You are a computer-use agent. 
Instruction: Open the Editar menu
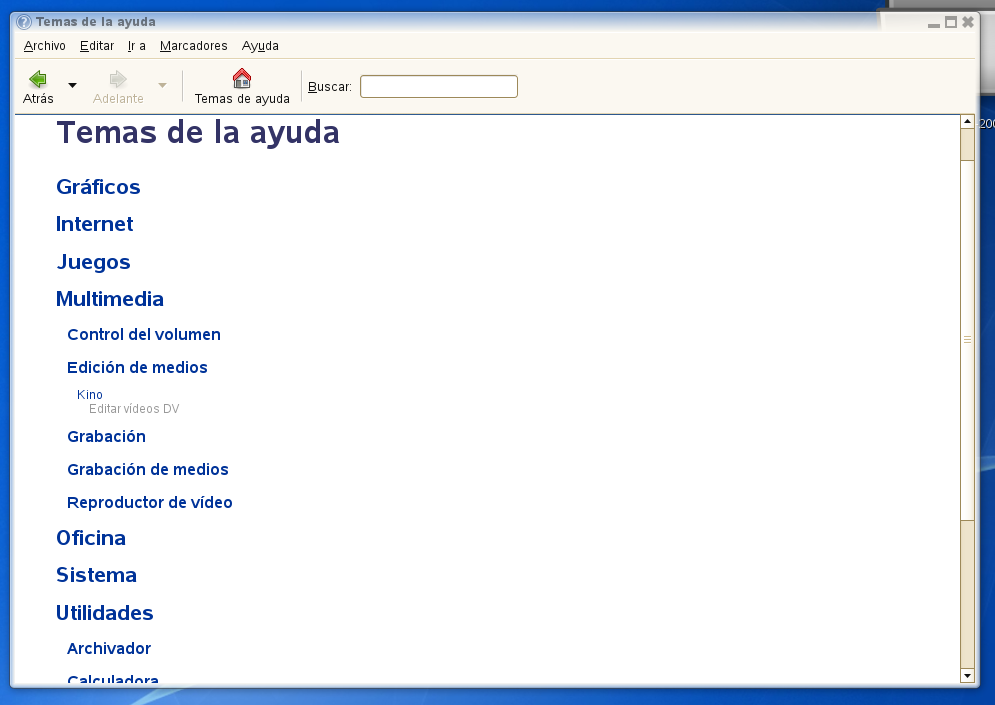pyautogui.click(x=97, y=46)
